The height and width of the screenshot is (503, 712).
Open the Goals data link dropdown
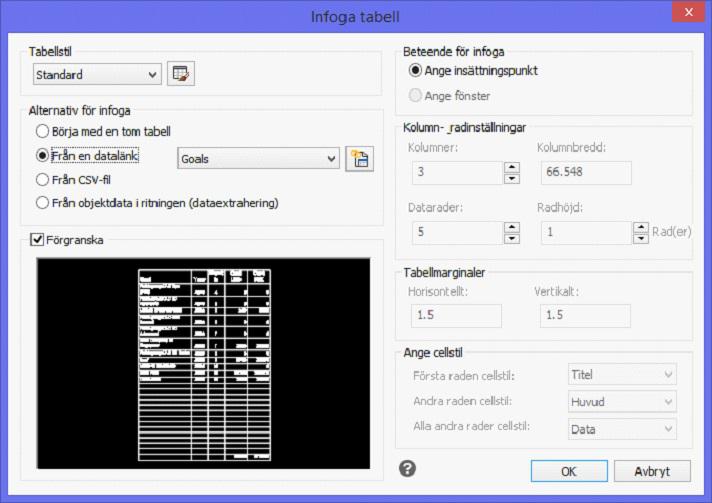[258, 159]
